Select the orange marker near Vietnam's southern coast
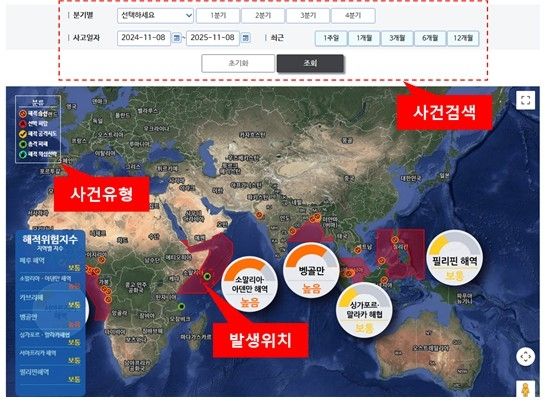Image resolution: width=546 pixels, height=401 pixels. [358, 250]
